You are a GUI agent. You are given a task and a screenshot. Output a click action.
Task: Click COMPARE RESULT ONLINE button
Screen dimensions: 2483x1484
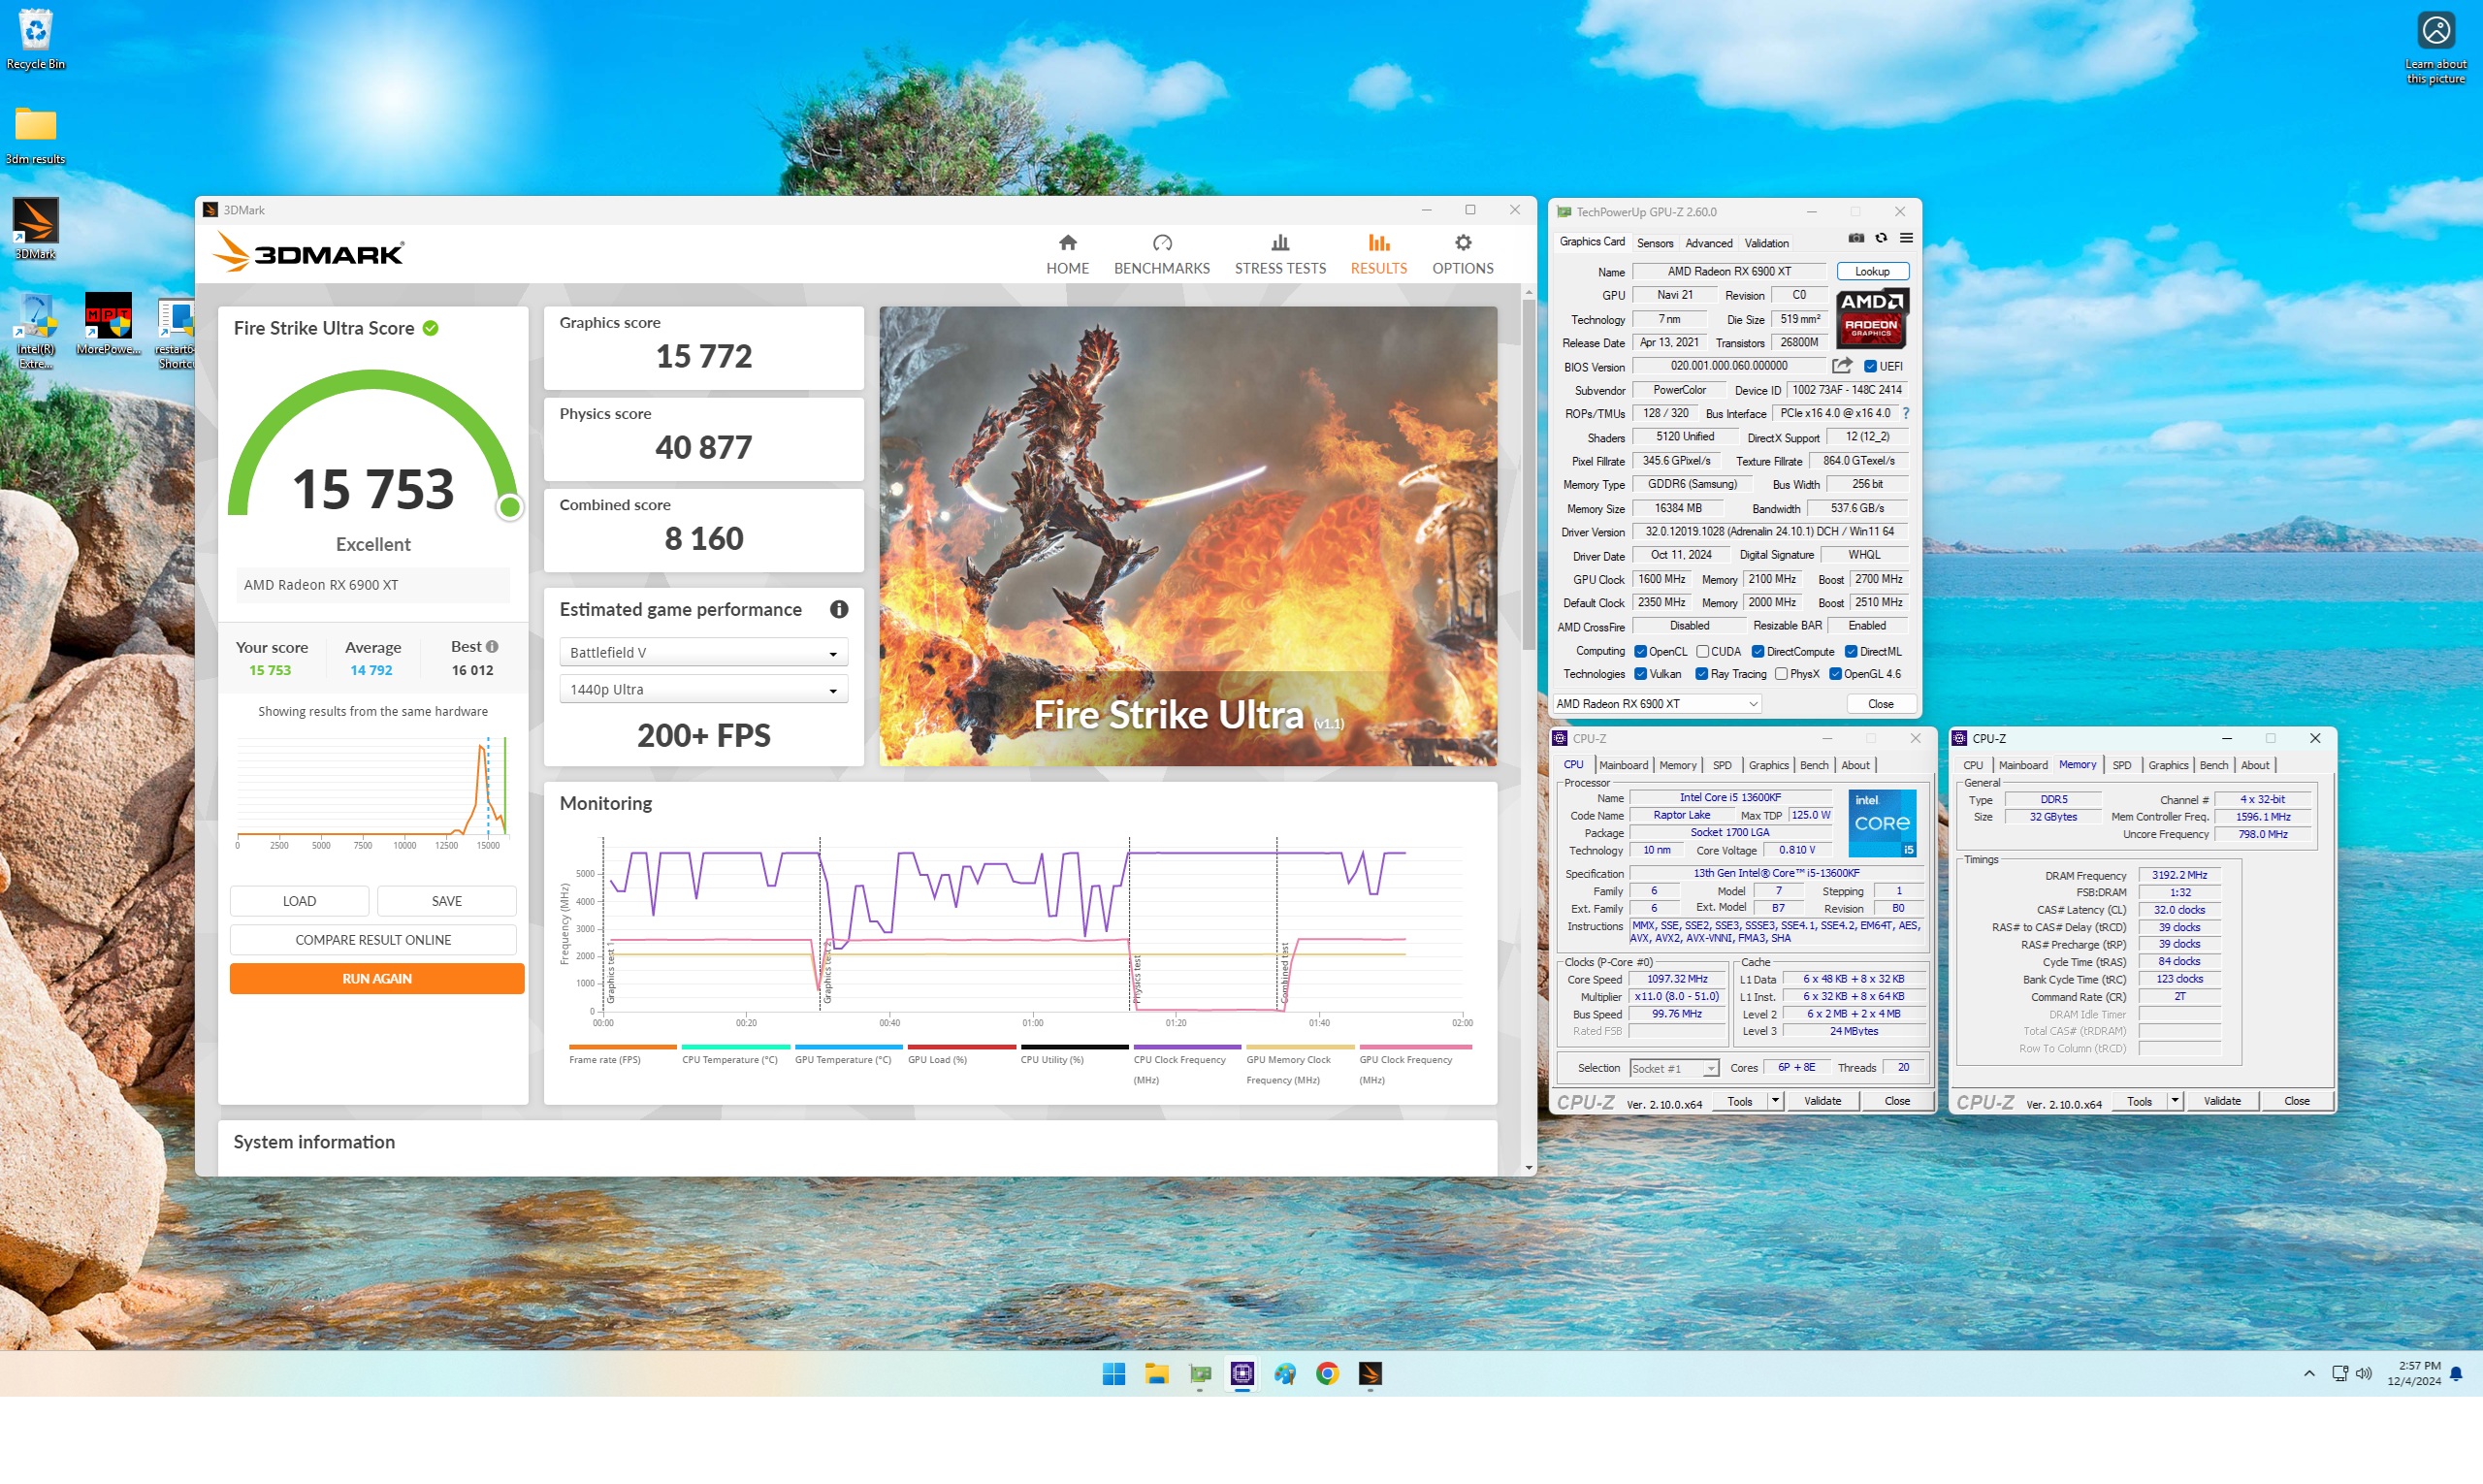[373, 940]
